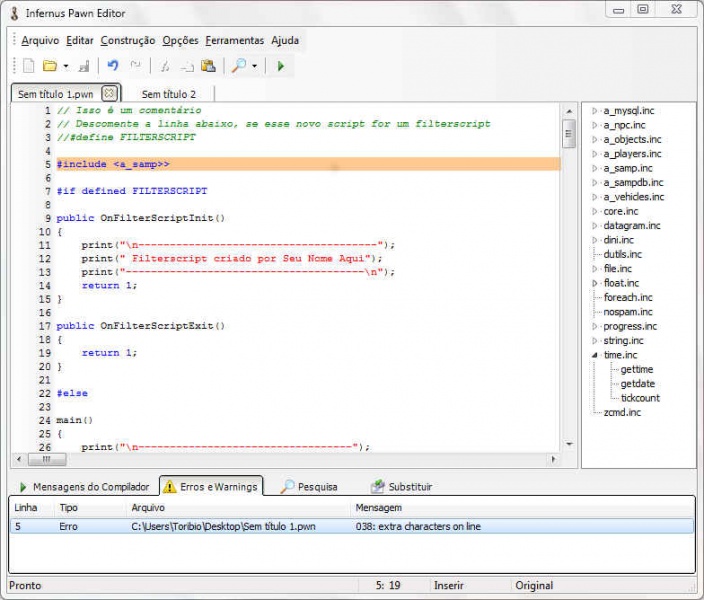The width and height of the screenshot is (704, 600).
Task: Switch to Mensagens do Compilador tab
Action: coord(83,487)
